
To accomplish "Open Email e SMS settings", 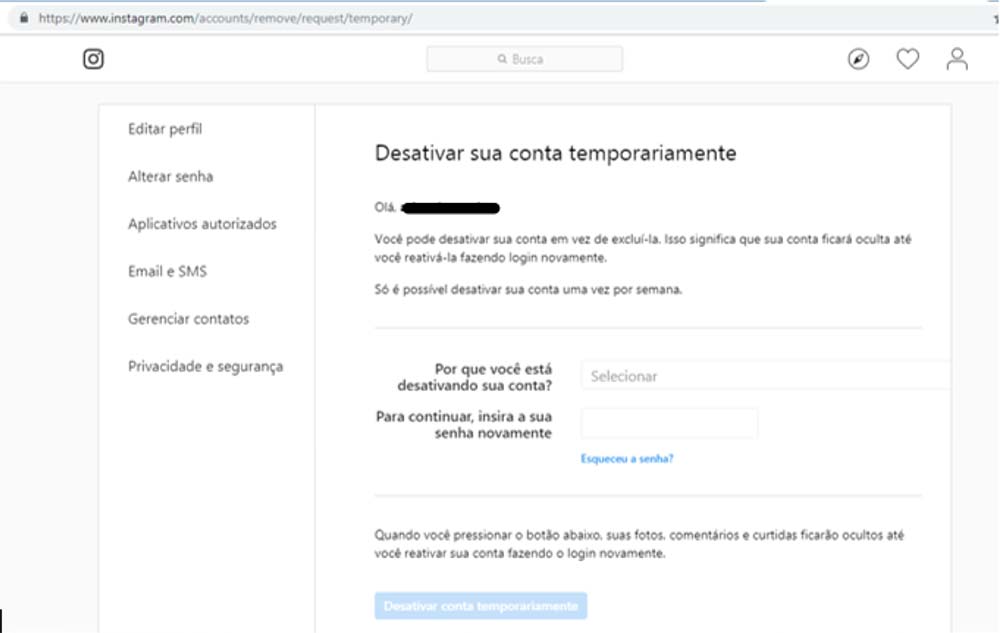I will (167, 272).
